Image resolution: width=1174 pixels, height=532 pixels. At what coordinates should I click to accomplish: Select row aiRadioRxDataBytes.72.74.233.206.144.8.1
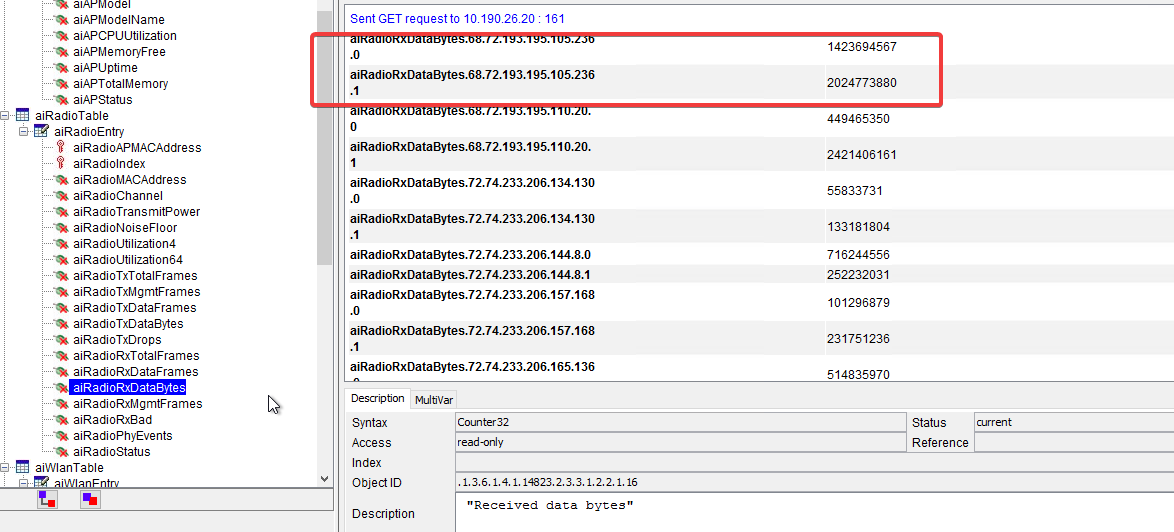[x=761, y=275]
